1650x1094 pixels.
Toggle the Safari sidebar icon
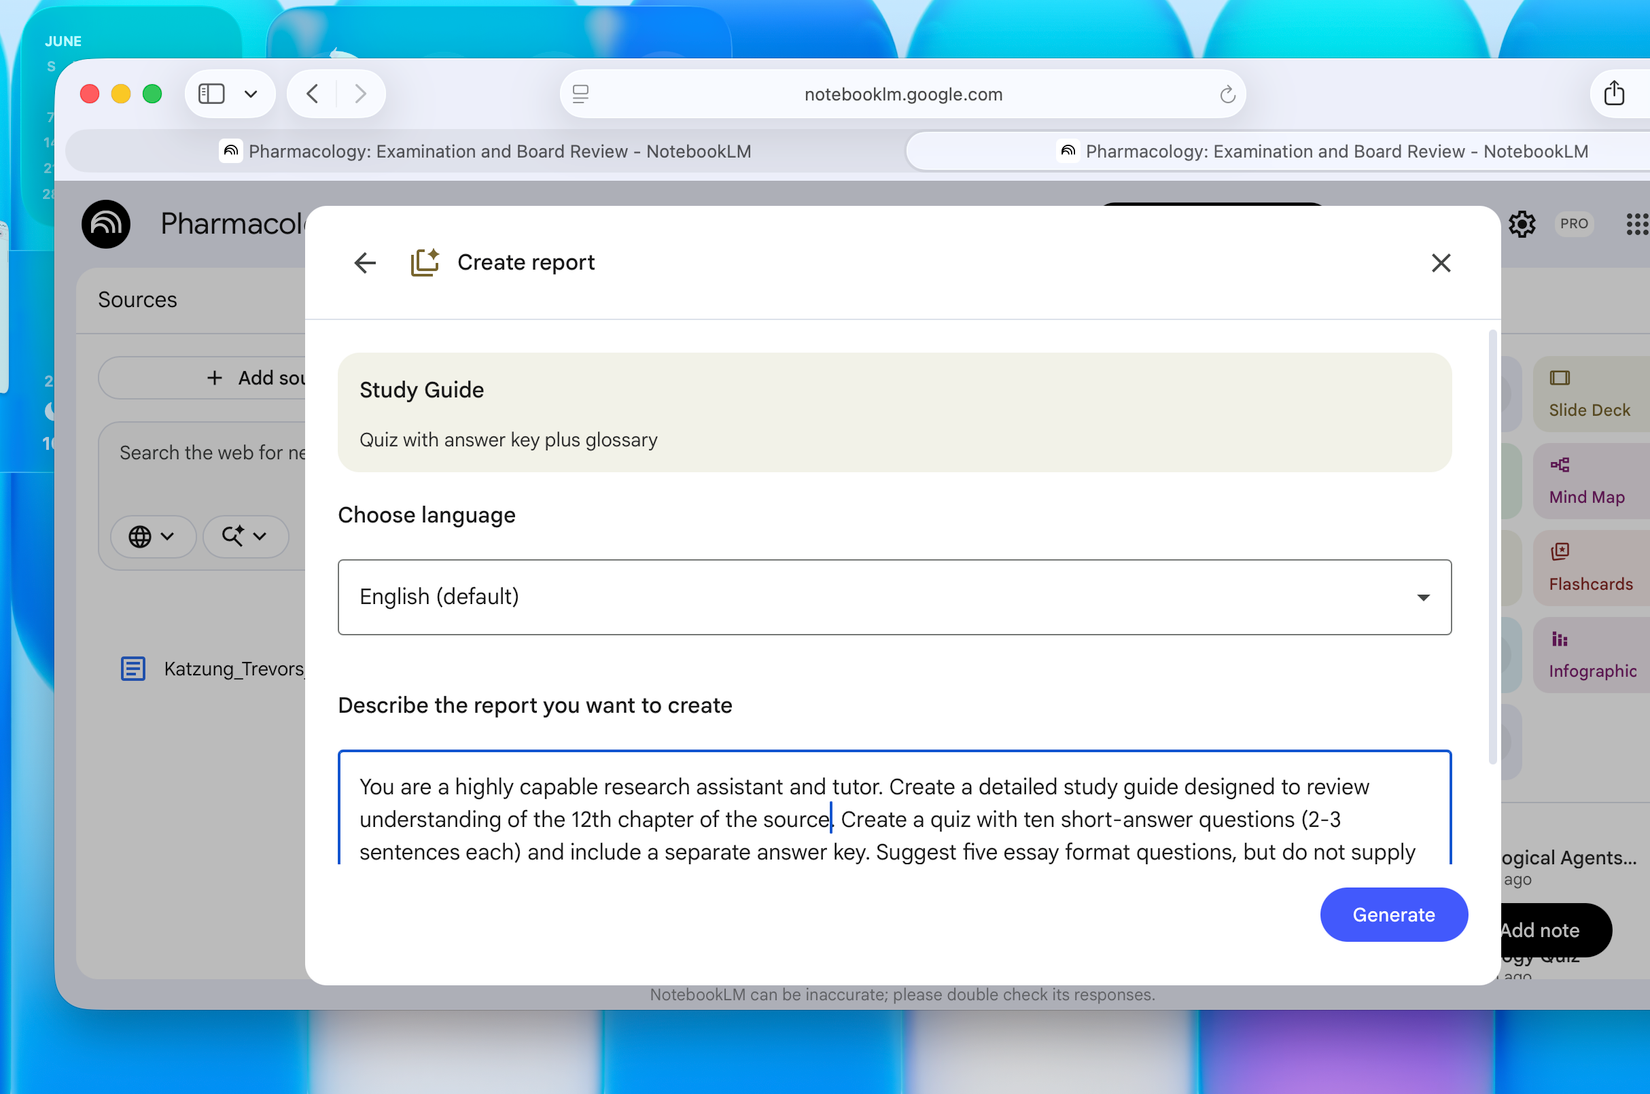point(212,94)
